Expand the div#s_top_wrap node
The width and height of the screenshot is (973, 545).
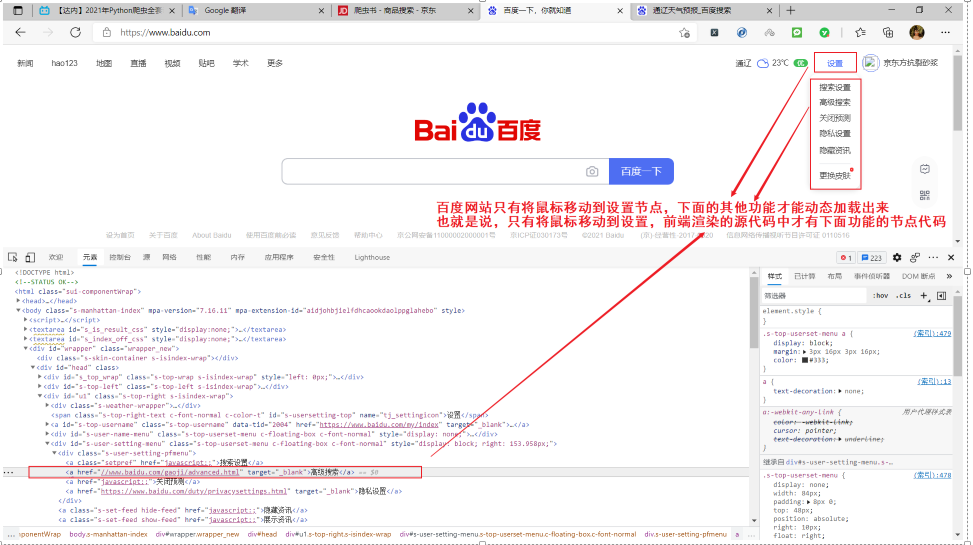click(x=40, y=377)
